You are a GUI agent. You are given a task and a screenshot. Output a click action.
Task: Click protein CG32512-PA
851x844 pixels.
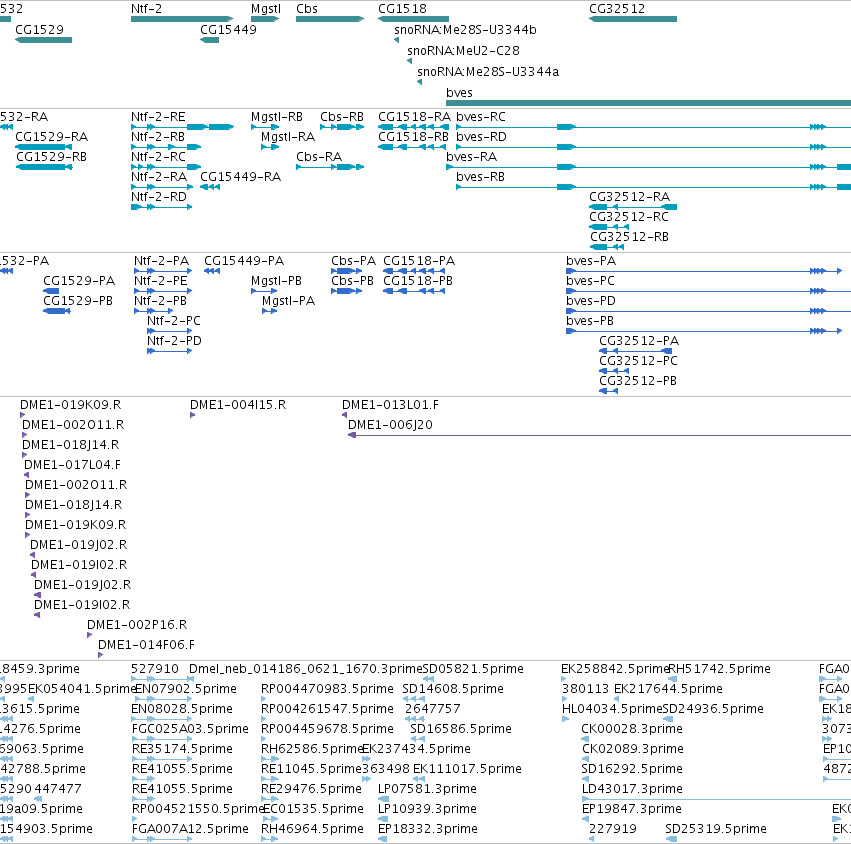tap(636, 351)
